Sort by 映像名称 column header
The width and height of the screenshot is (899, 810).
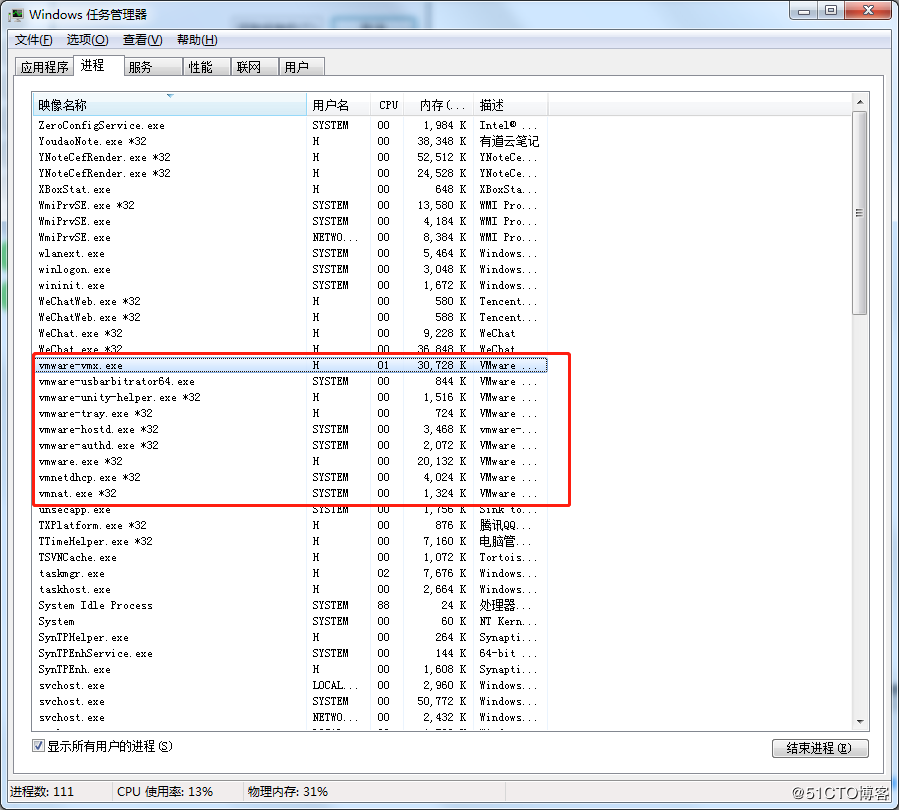coord(170,105)
